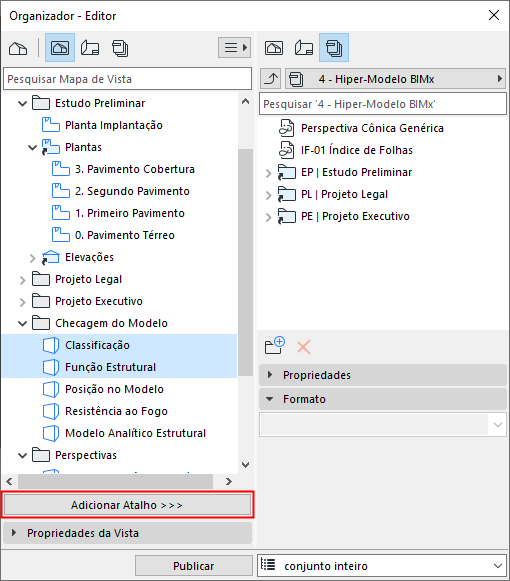Click the Pesquisar Mapa de Vista search field
This screenshot has width=510, height=581.
tap(128, 79)
